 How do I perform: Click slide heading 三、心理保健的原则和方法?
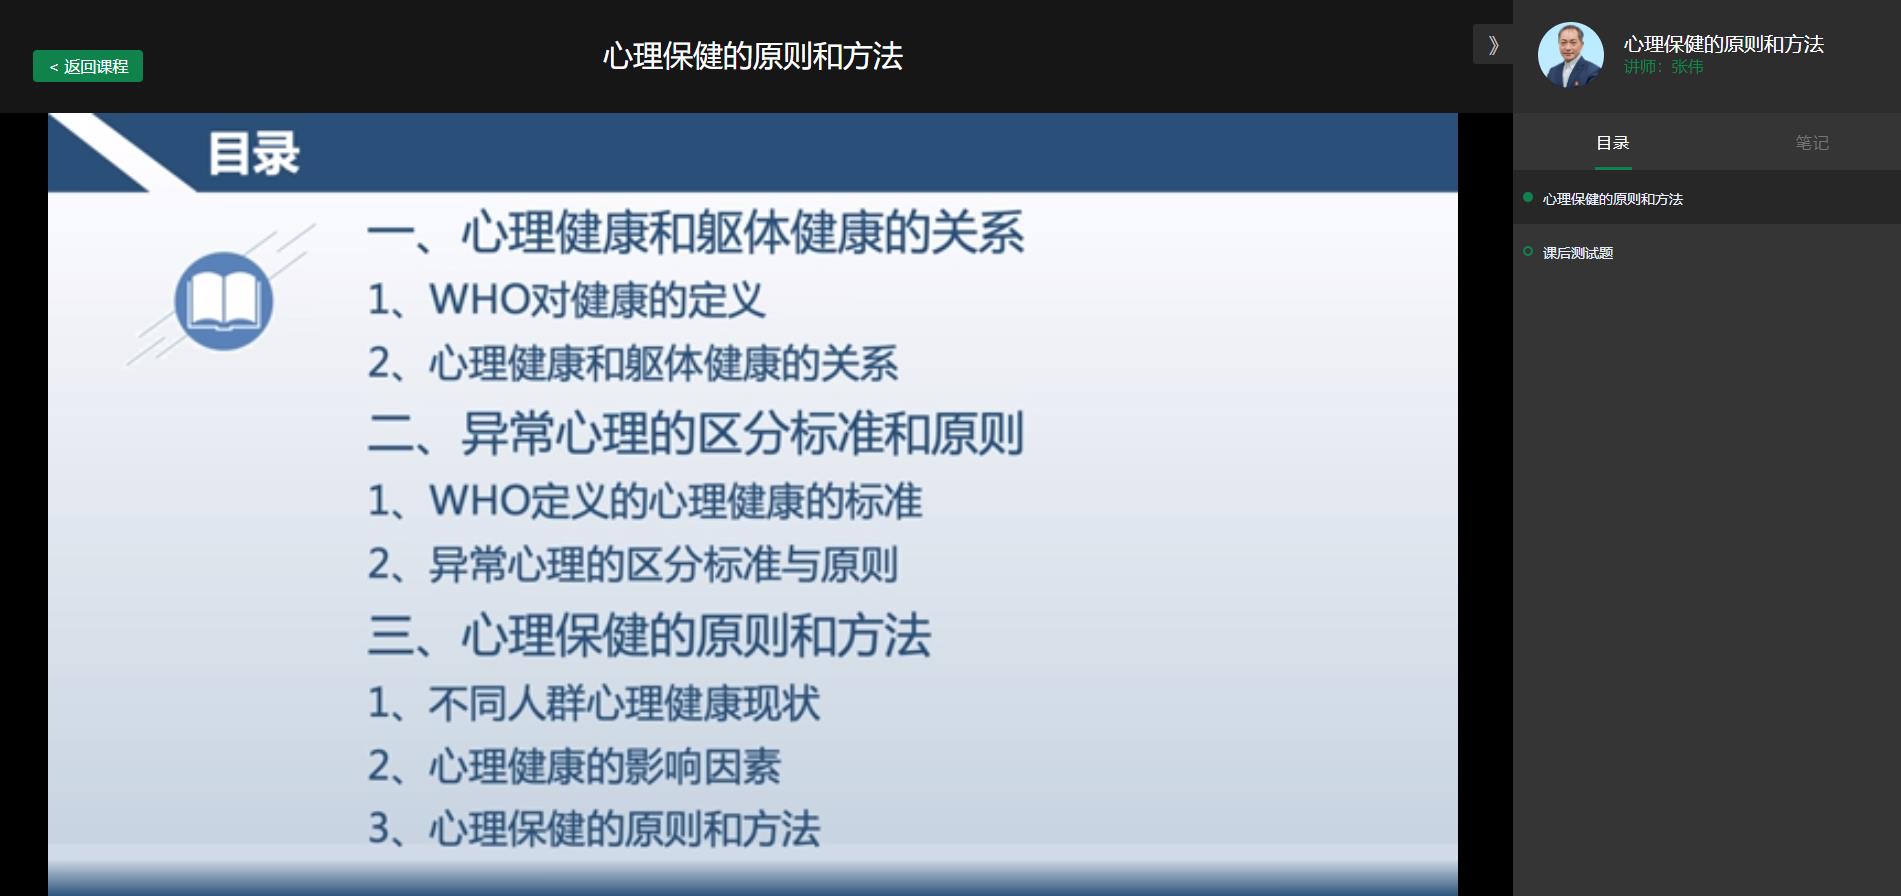click(x=649, y=636)
